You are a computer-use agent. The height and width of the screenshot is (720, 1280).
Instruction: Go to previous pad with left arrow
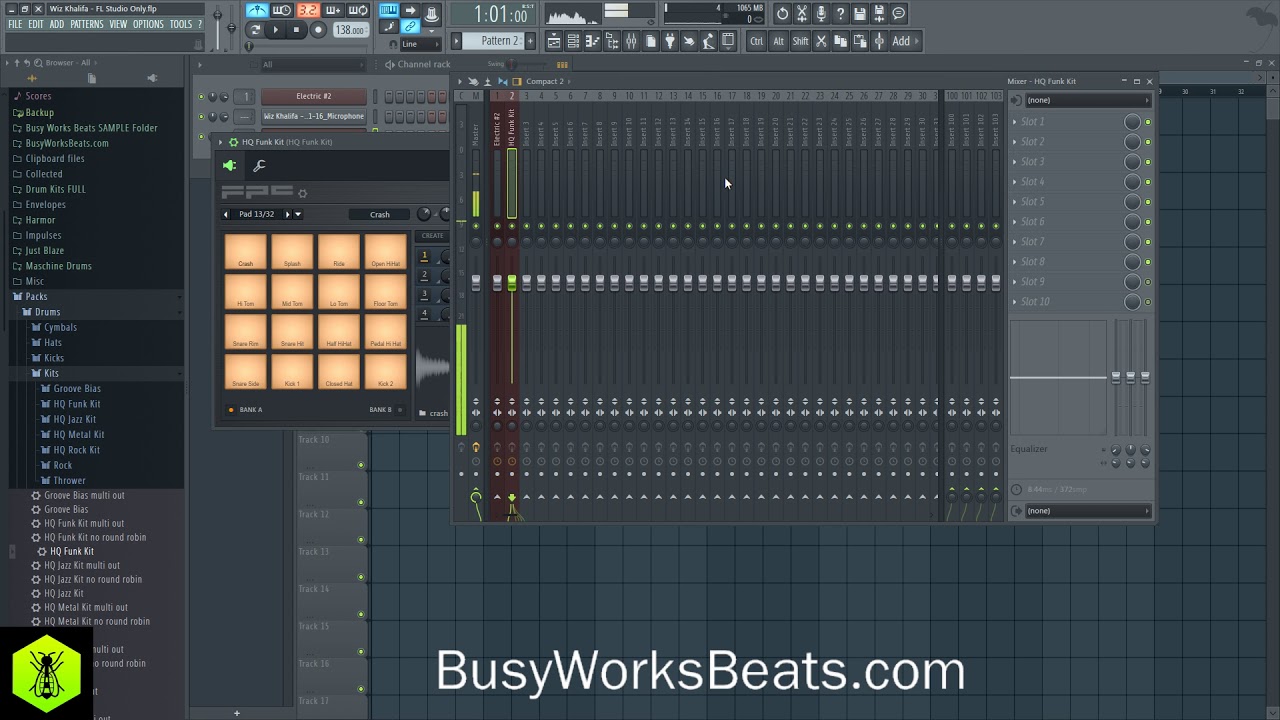226,214
